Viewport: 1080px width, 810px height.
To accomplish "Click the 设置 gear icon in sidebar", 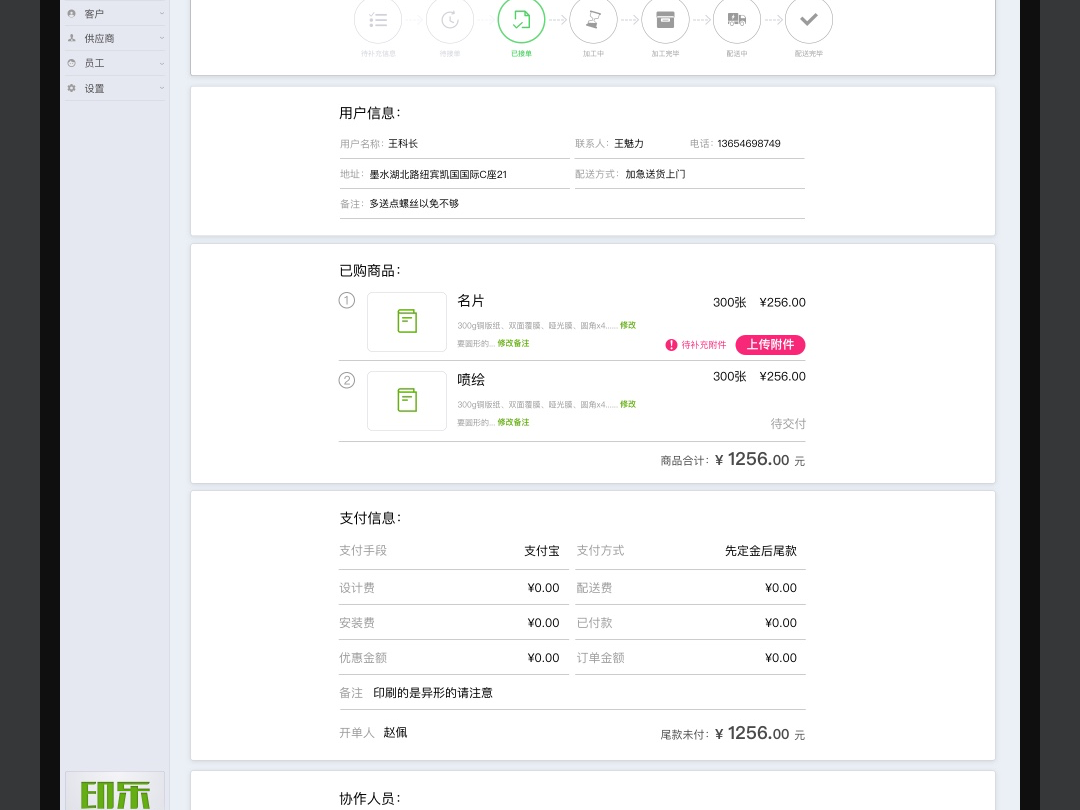I will click(71, 88).
